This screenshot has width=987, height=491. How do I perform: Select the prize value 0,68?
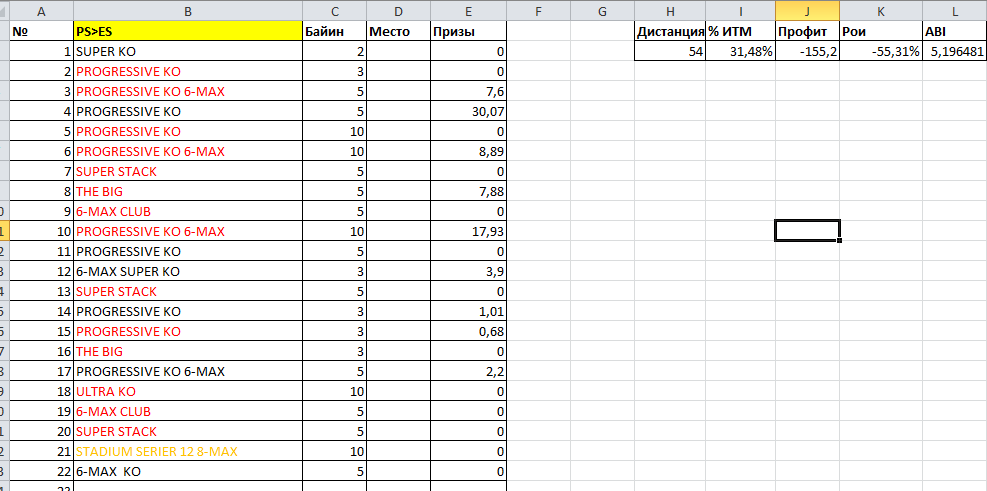[x=468, y=332]
